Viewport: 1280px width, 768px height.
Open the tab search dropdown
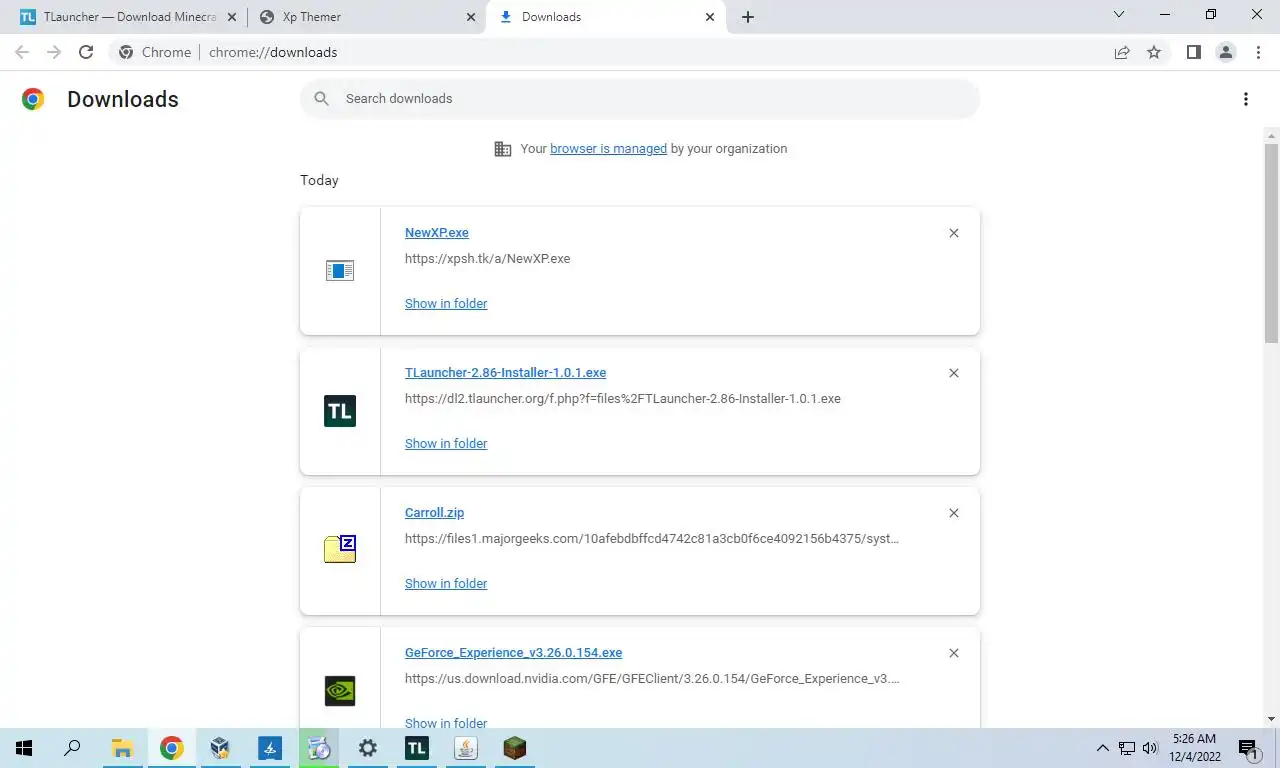coord(1119,15)
